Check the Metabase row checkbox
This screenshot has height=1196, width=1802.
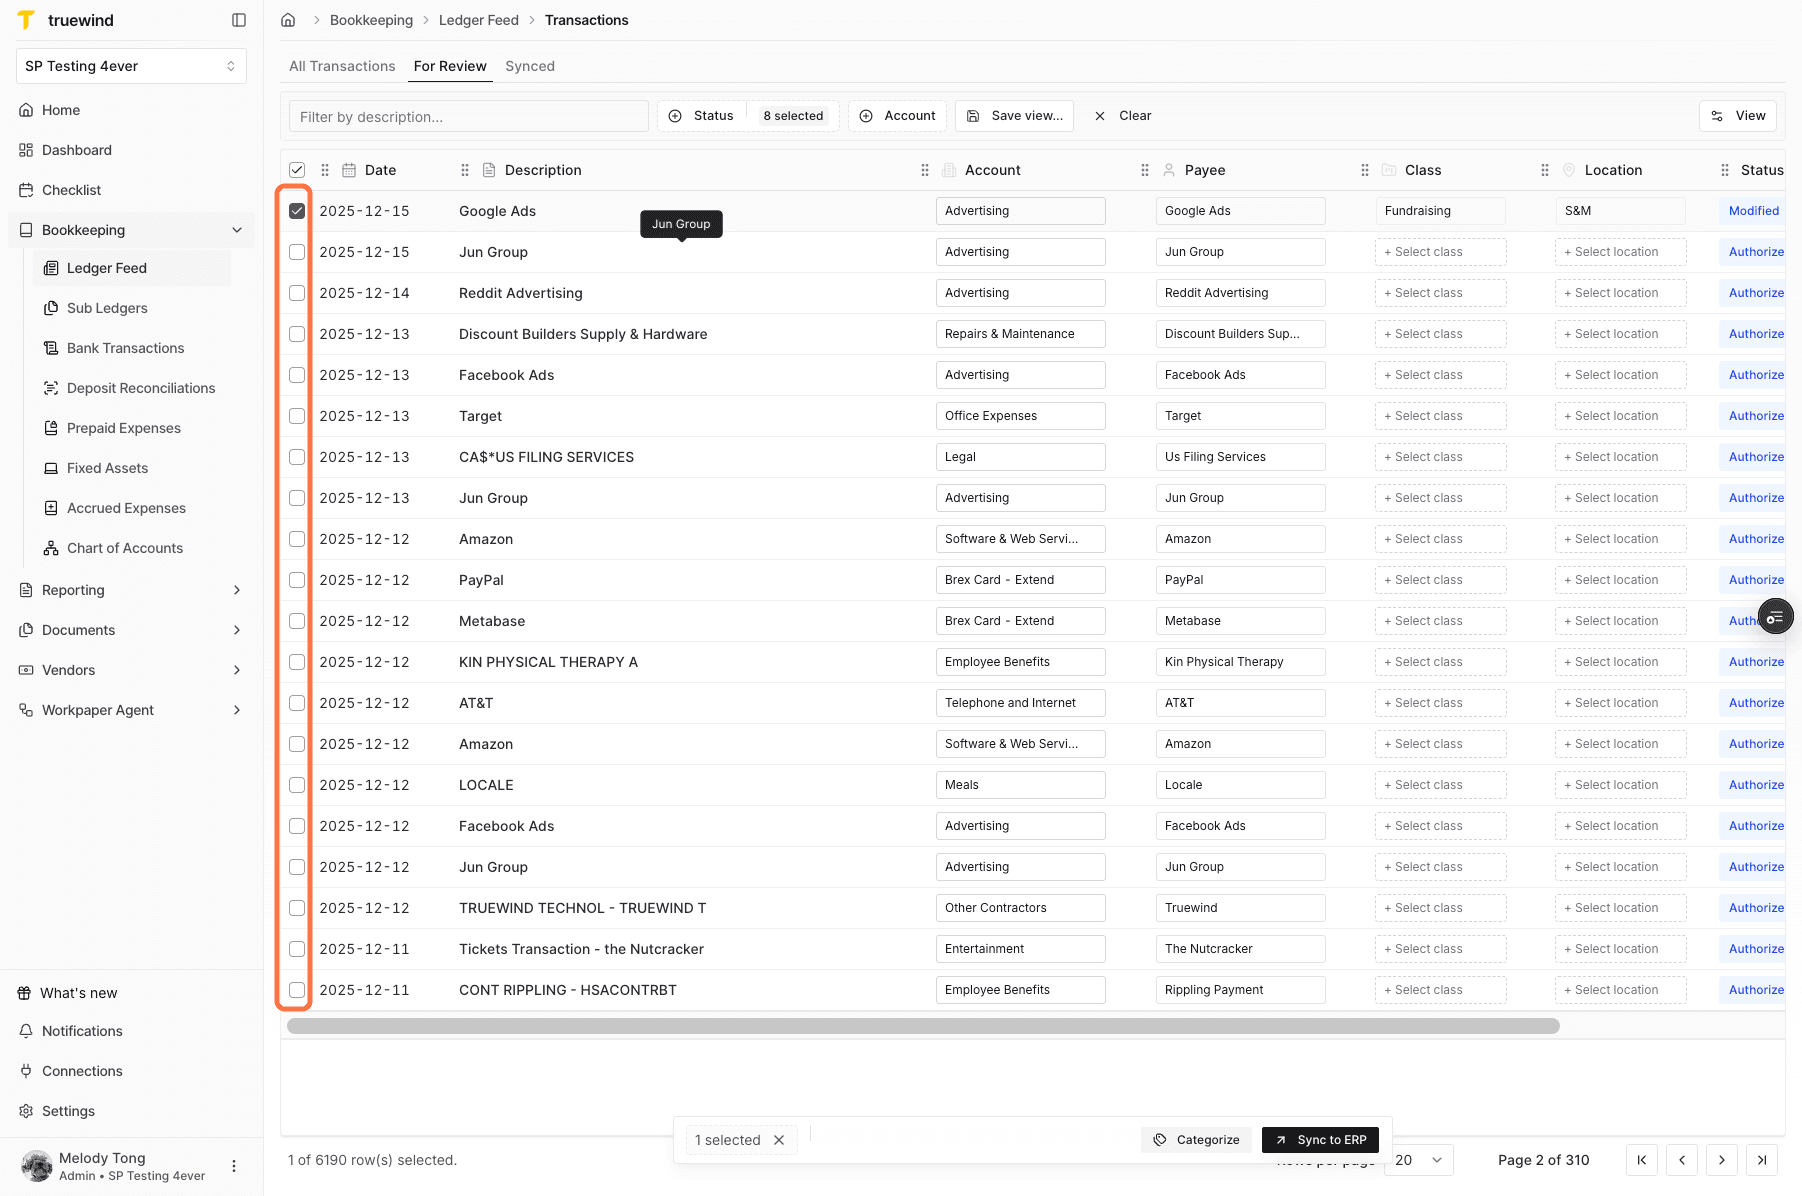pos(297,621)
